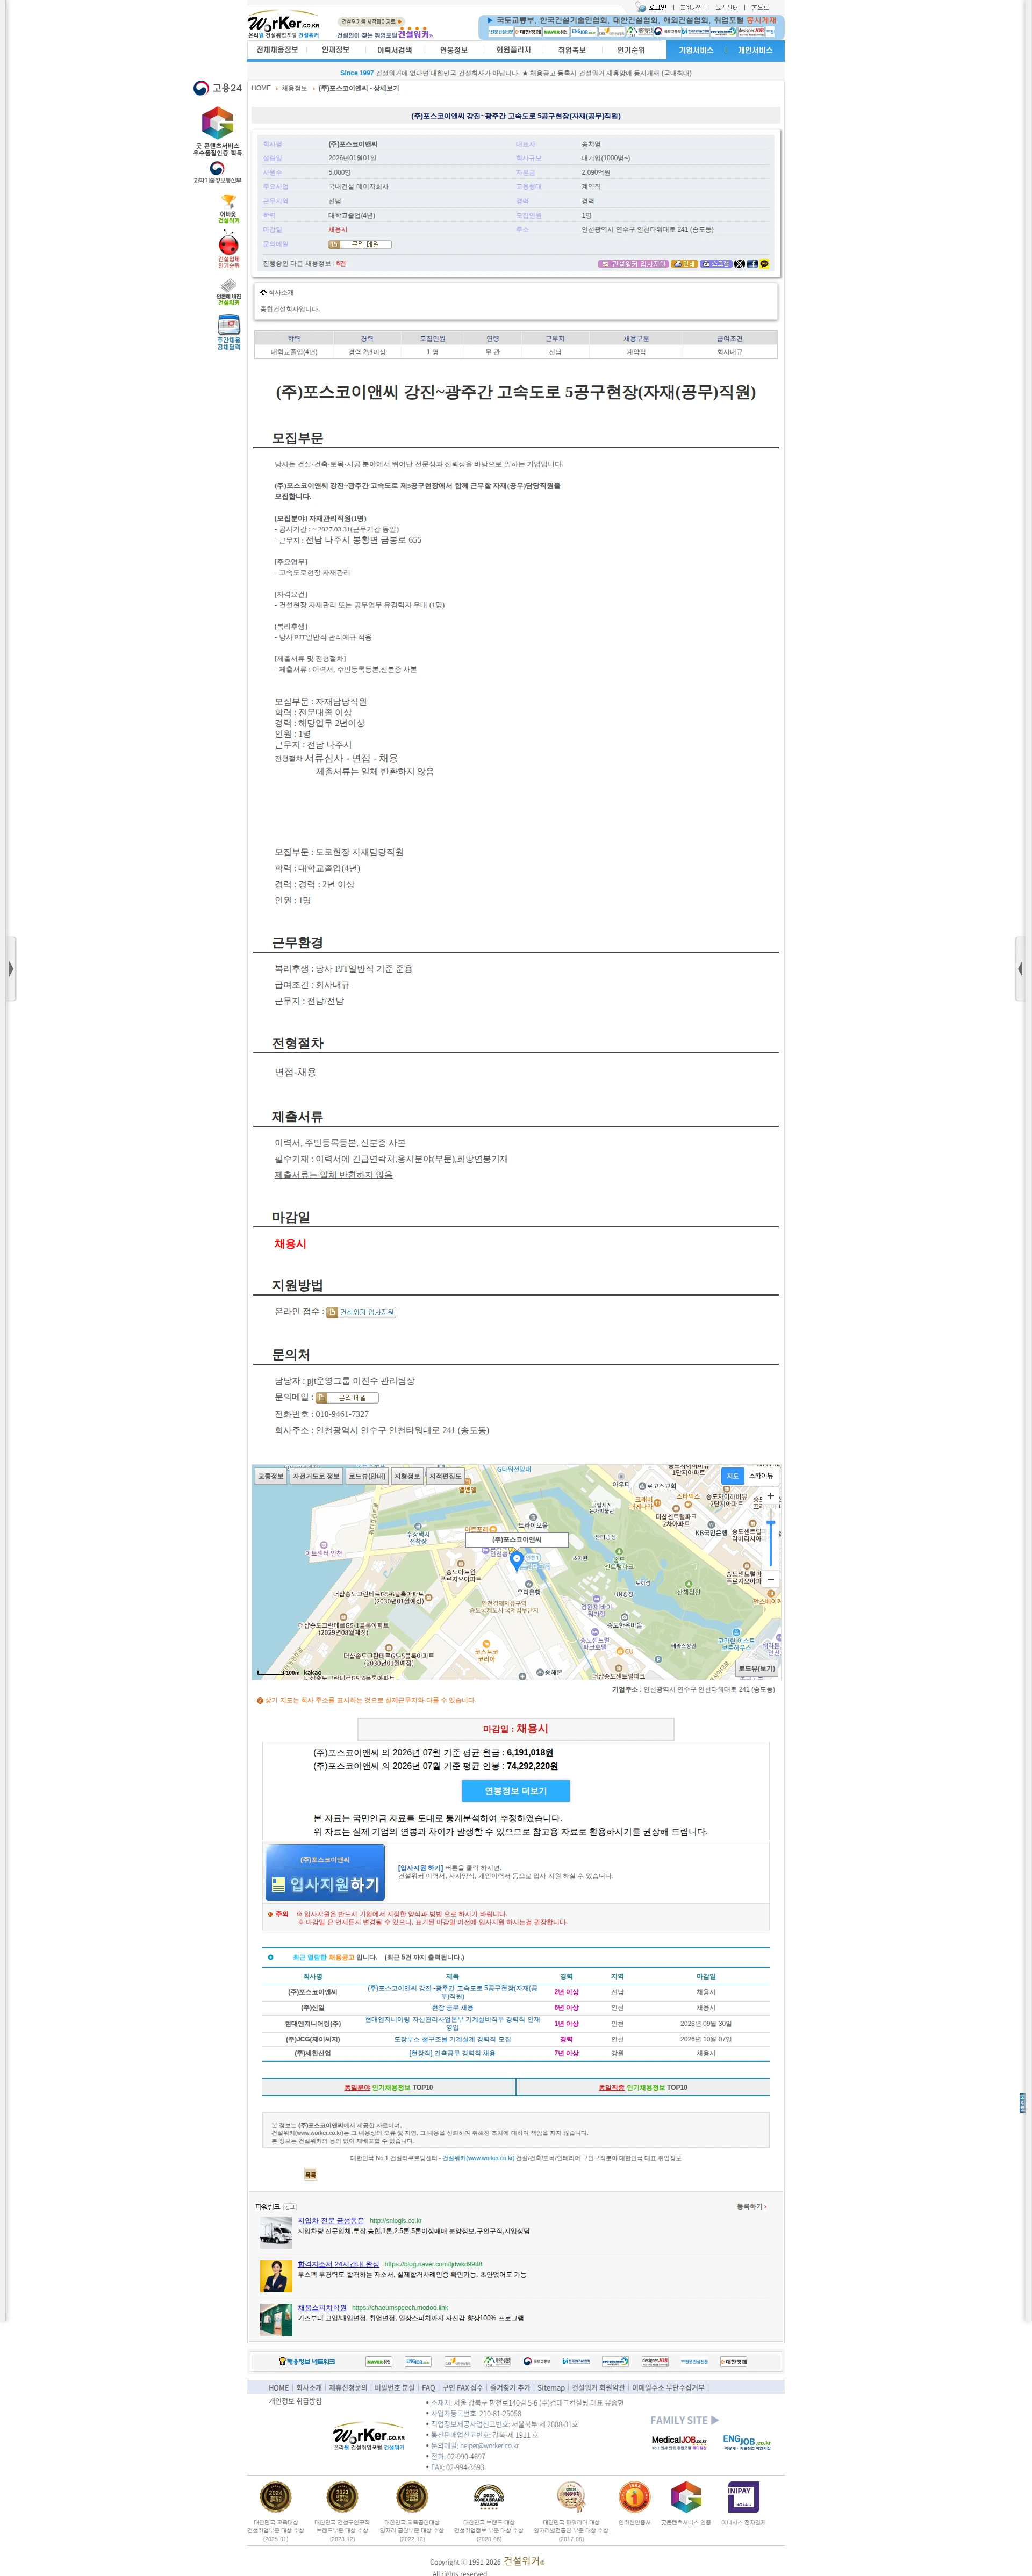
Task: Zoom out the map with the minus button
Action: click(x=770, y=1579)
